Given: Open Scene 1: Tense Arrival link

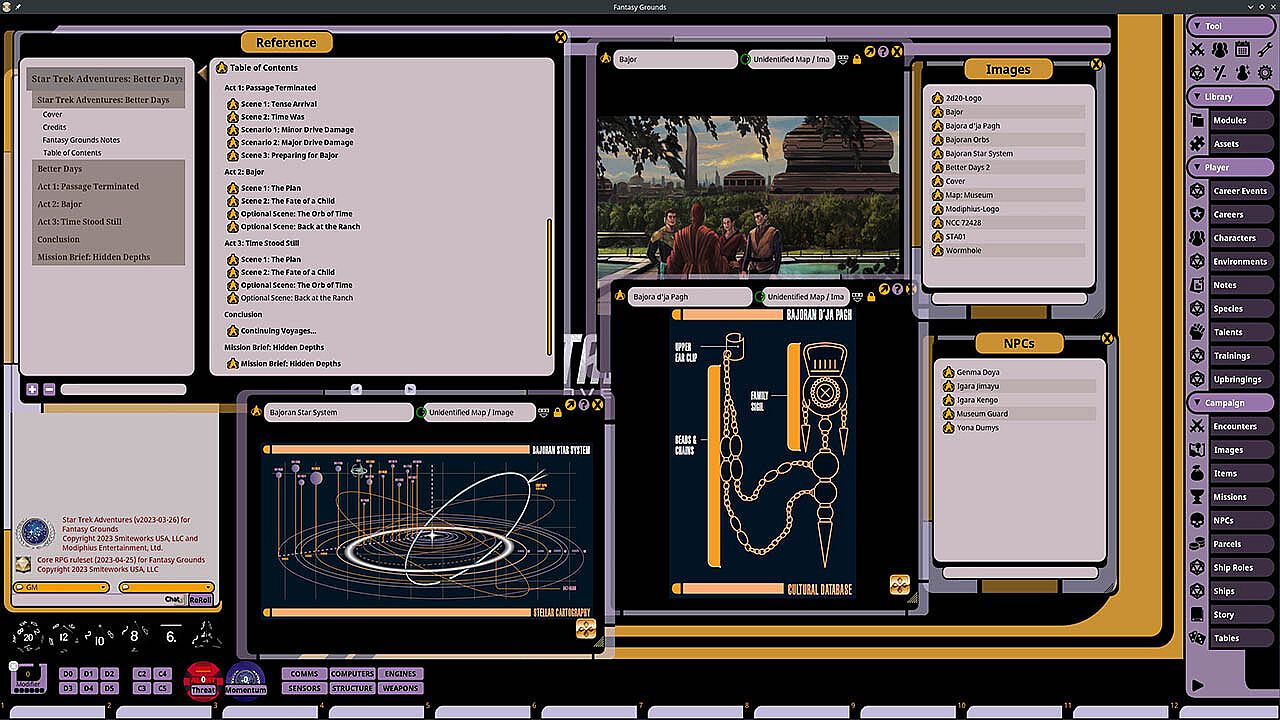Looking at the screenshot, I should tap(279, 104).
